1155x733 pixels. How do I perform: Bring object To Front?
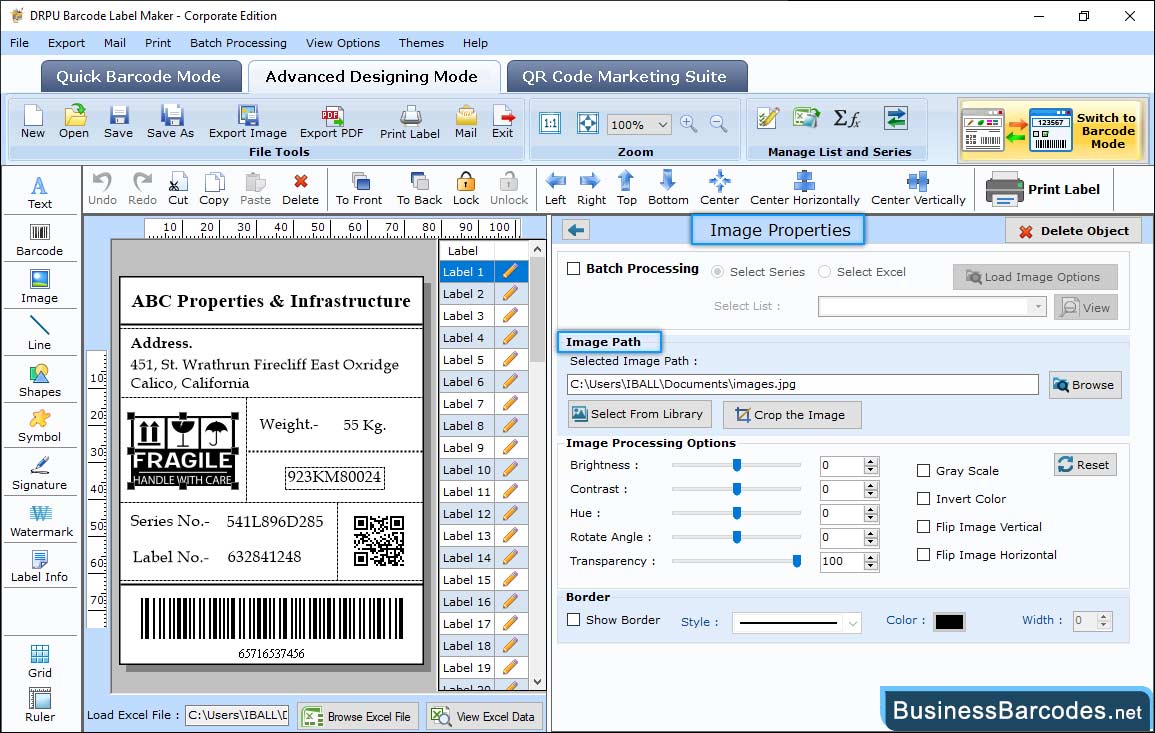(359, 189)
